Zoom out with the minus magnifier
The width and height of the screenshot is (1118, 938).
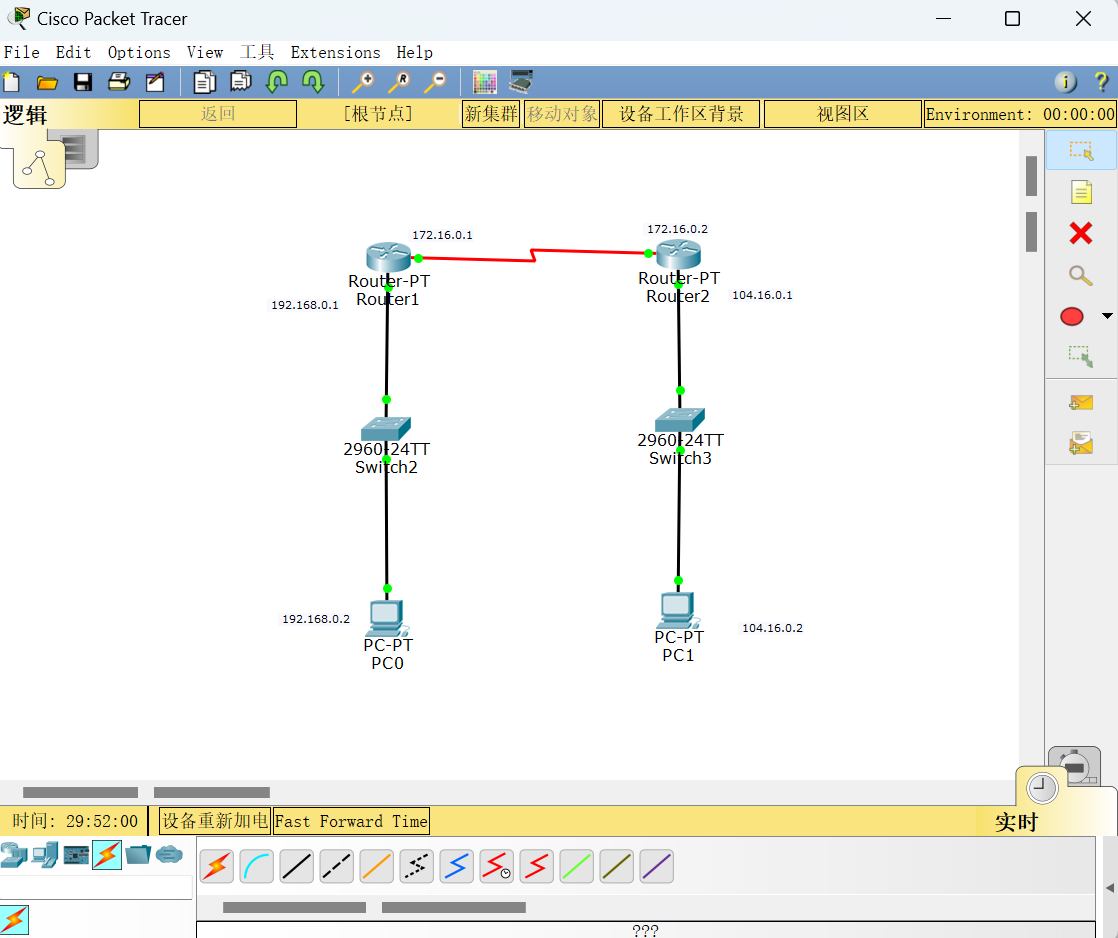point(435,82)
